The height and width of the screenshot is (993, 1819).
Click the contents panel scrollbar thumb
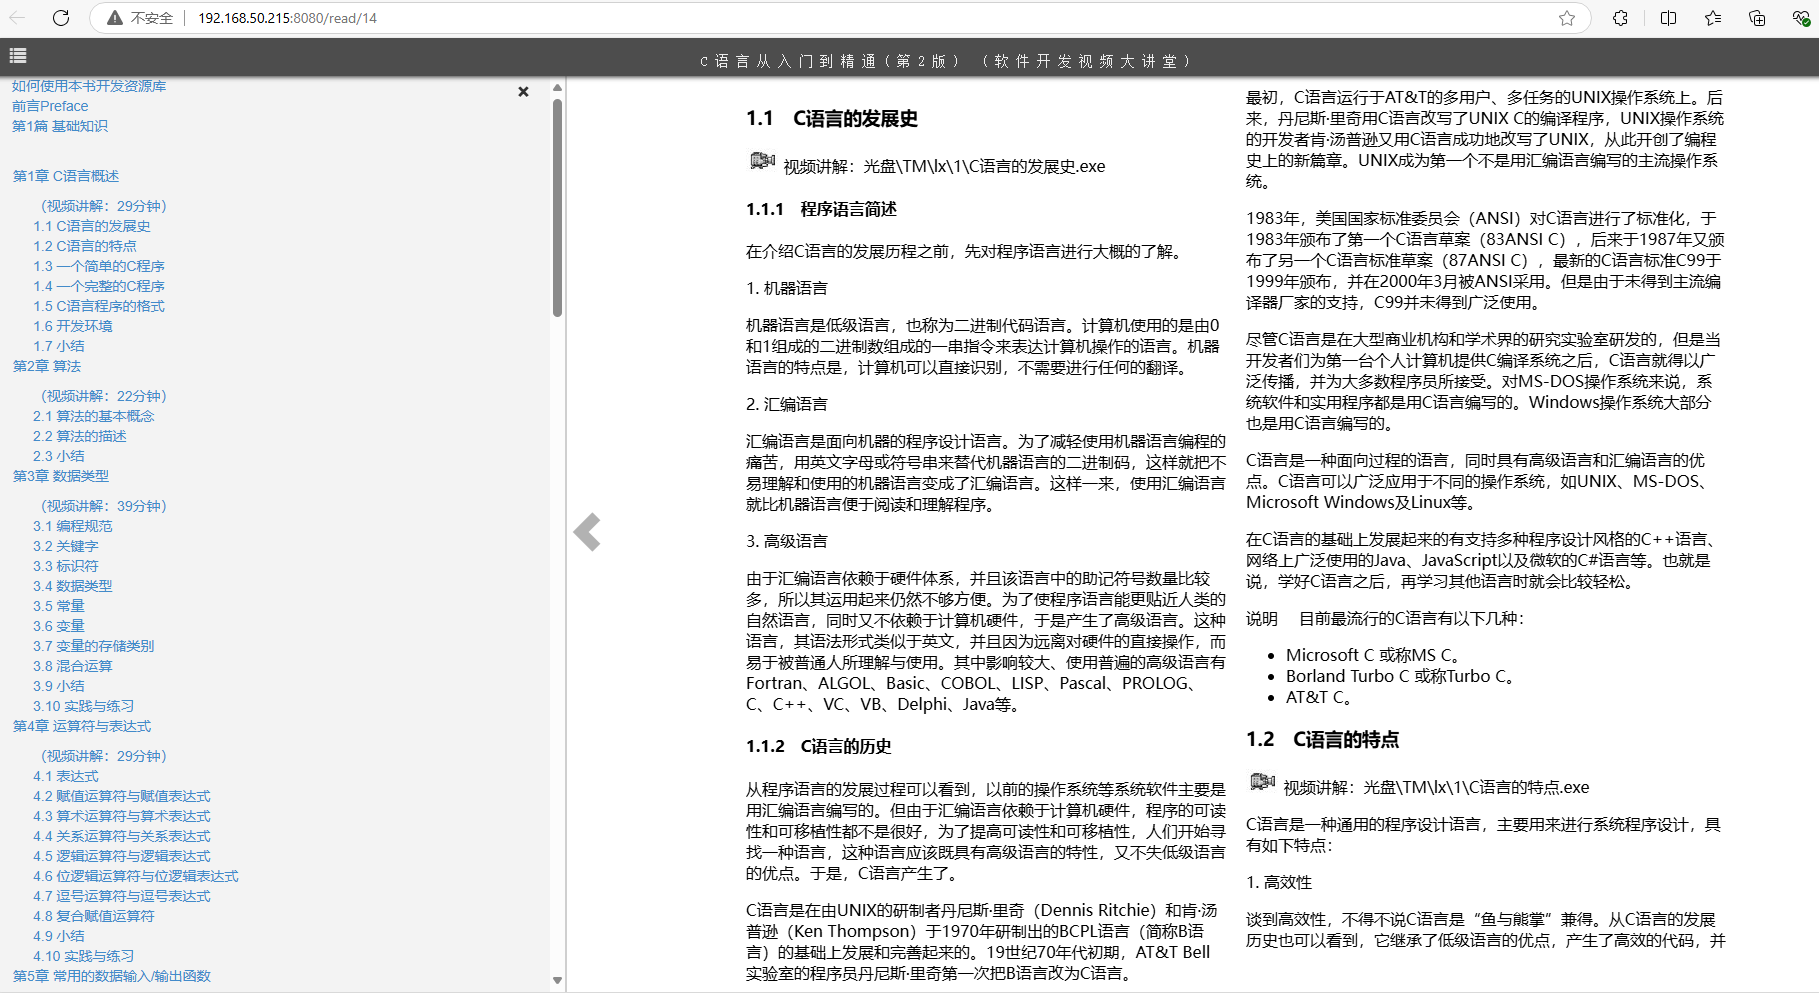(557, 207)
